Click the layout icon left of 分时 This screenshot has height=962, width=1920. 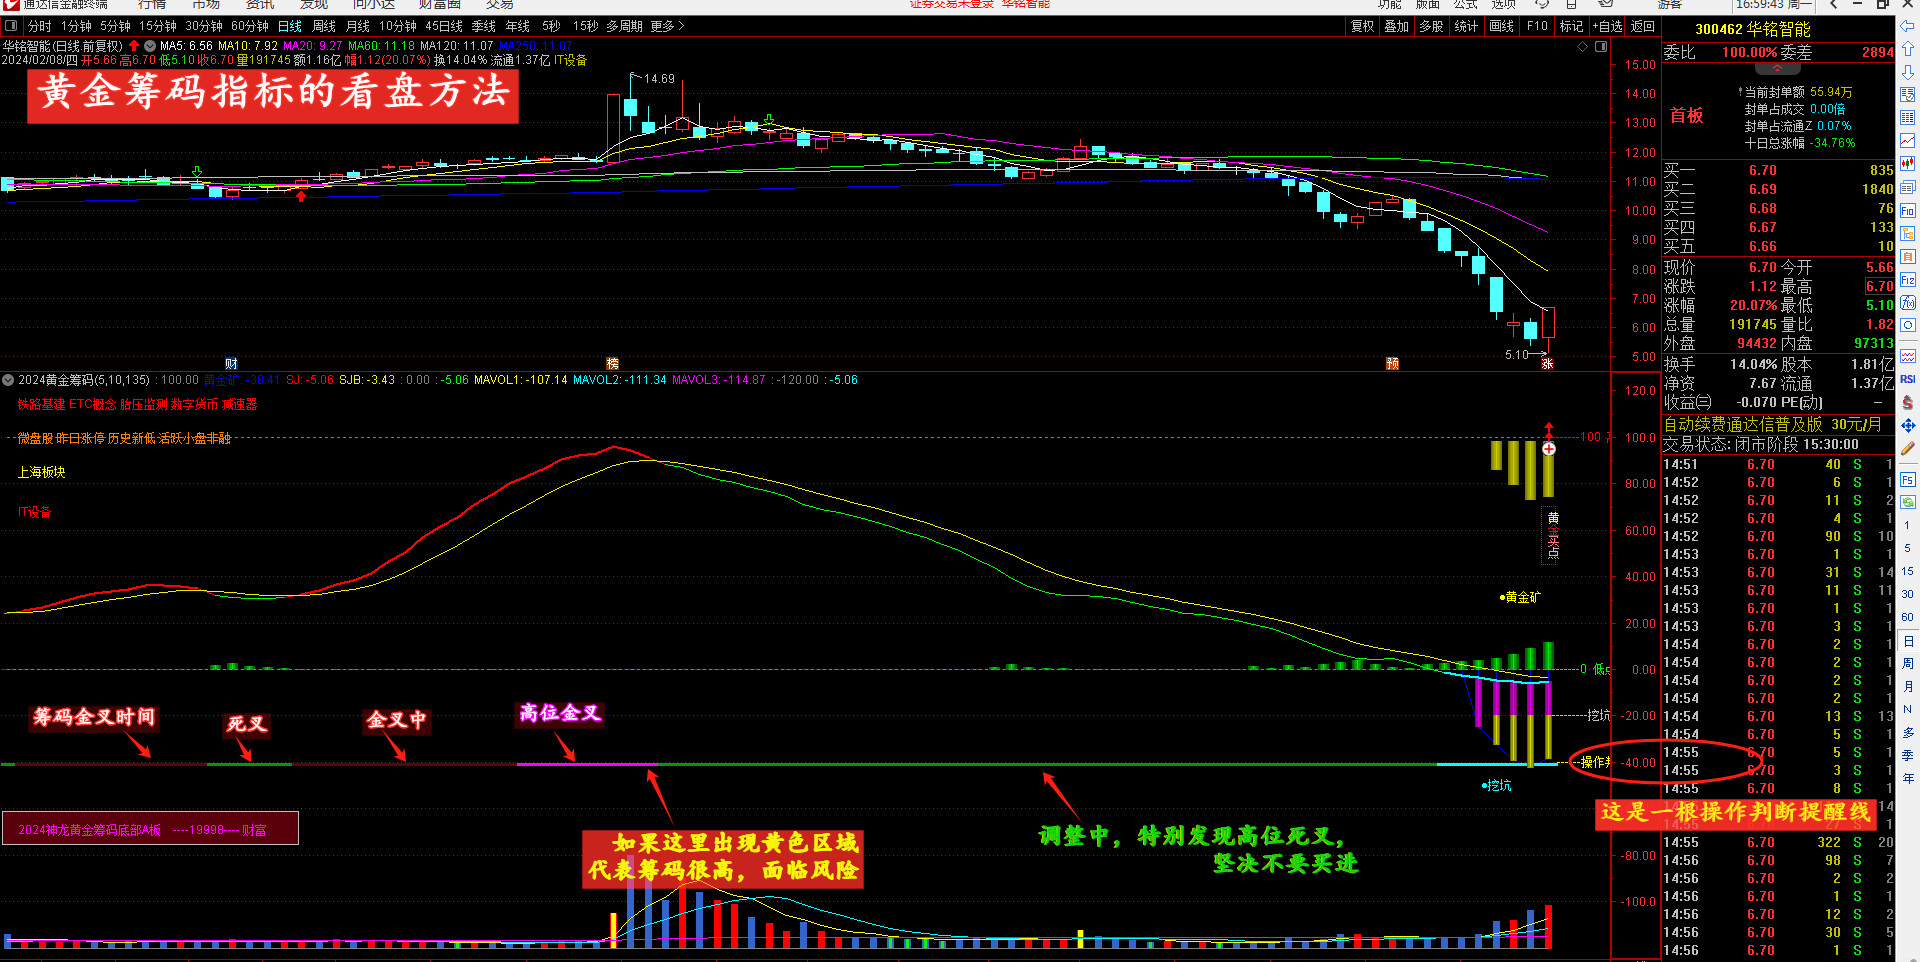coord(11,26)
